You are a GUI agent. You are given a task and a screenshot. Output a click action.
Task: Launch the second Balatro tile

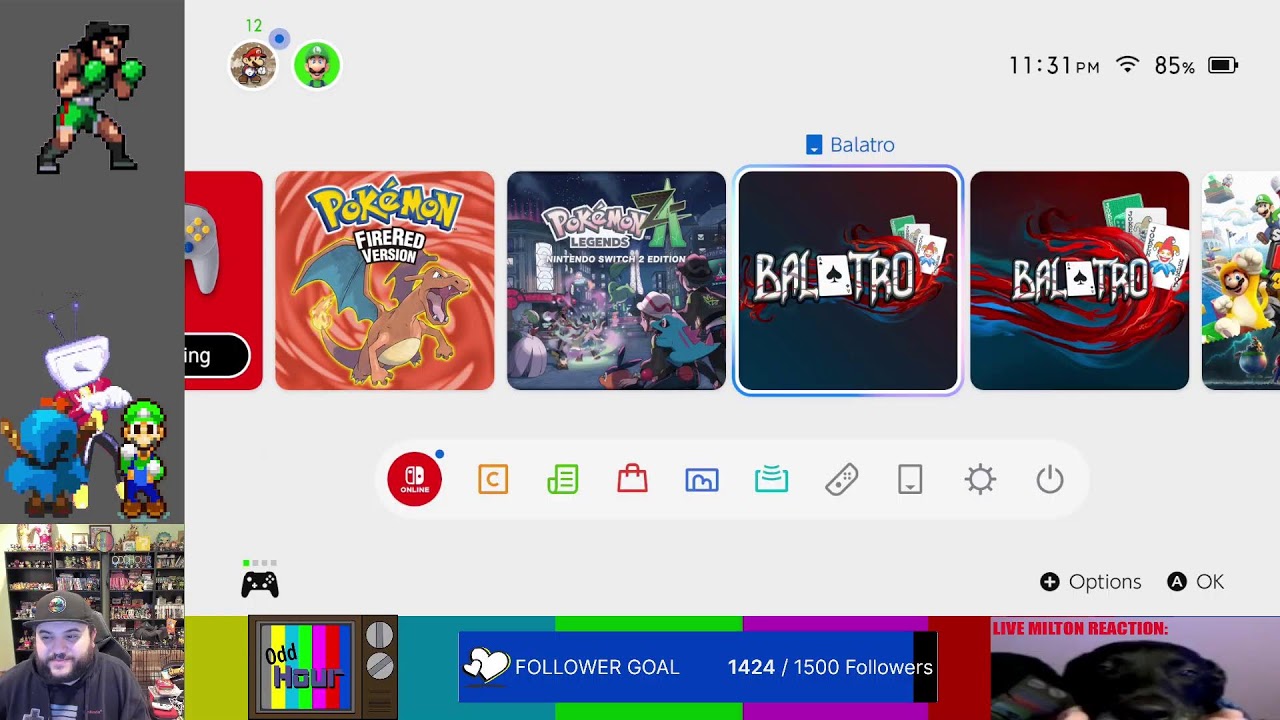[1080, 281]
